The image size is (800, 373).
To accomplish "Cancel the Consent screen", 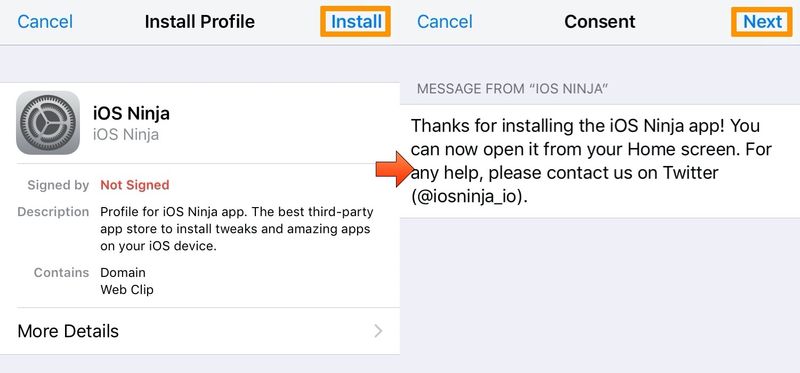I will [x=444, y=21].
